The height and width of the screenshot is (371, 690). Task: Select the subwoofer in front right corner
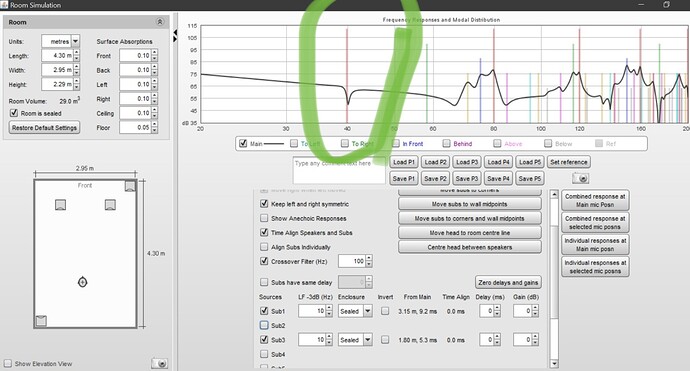coord(130,186)
